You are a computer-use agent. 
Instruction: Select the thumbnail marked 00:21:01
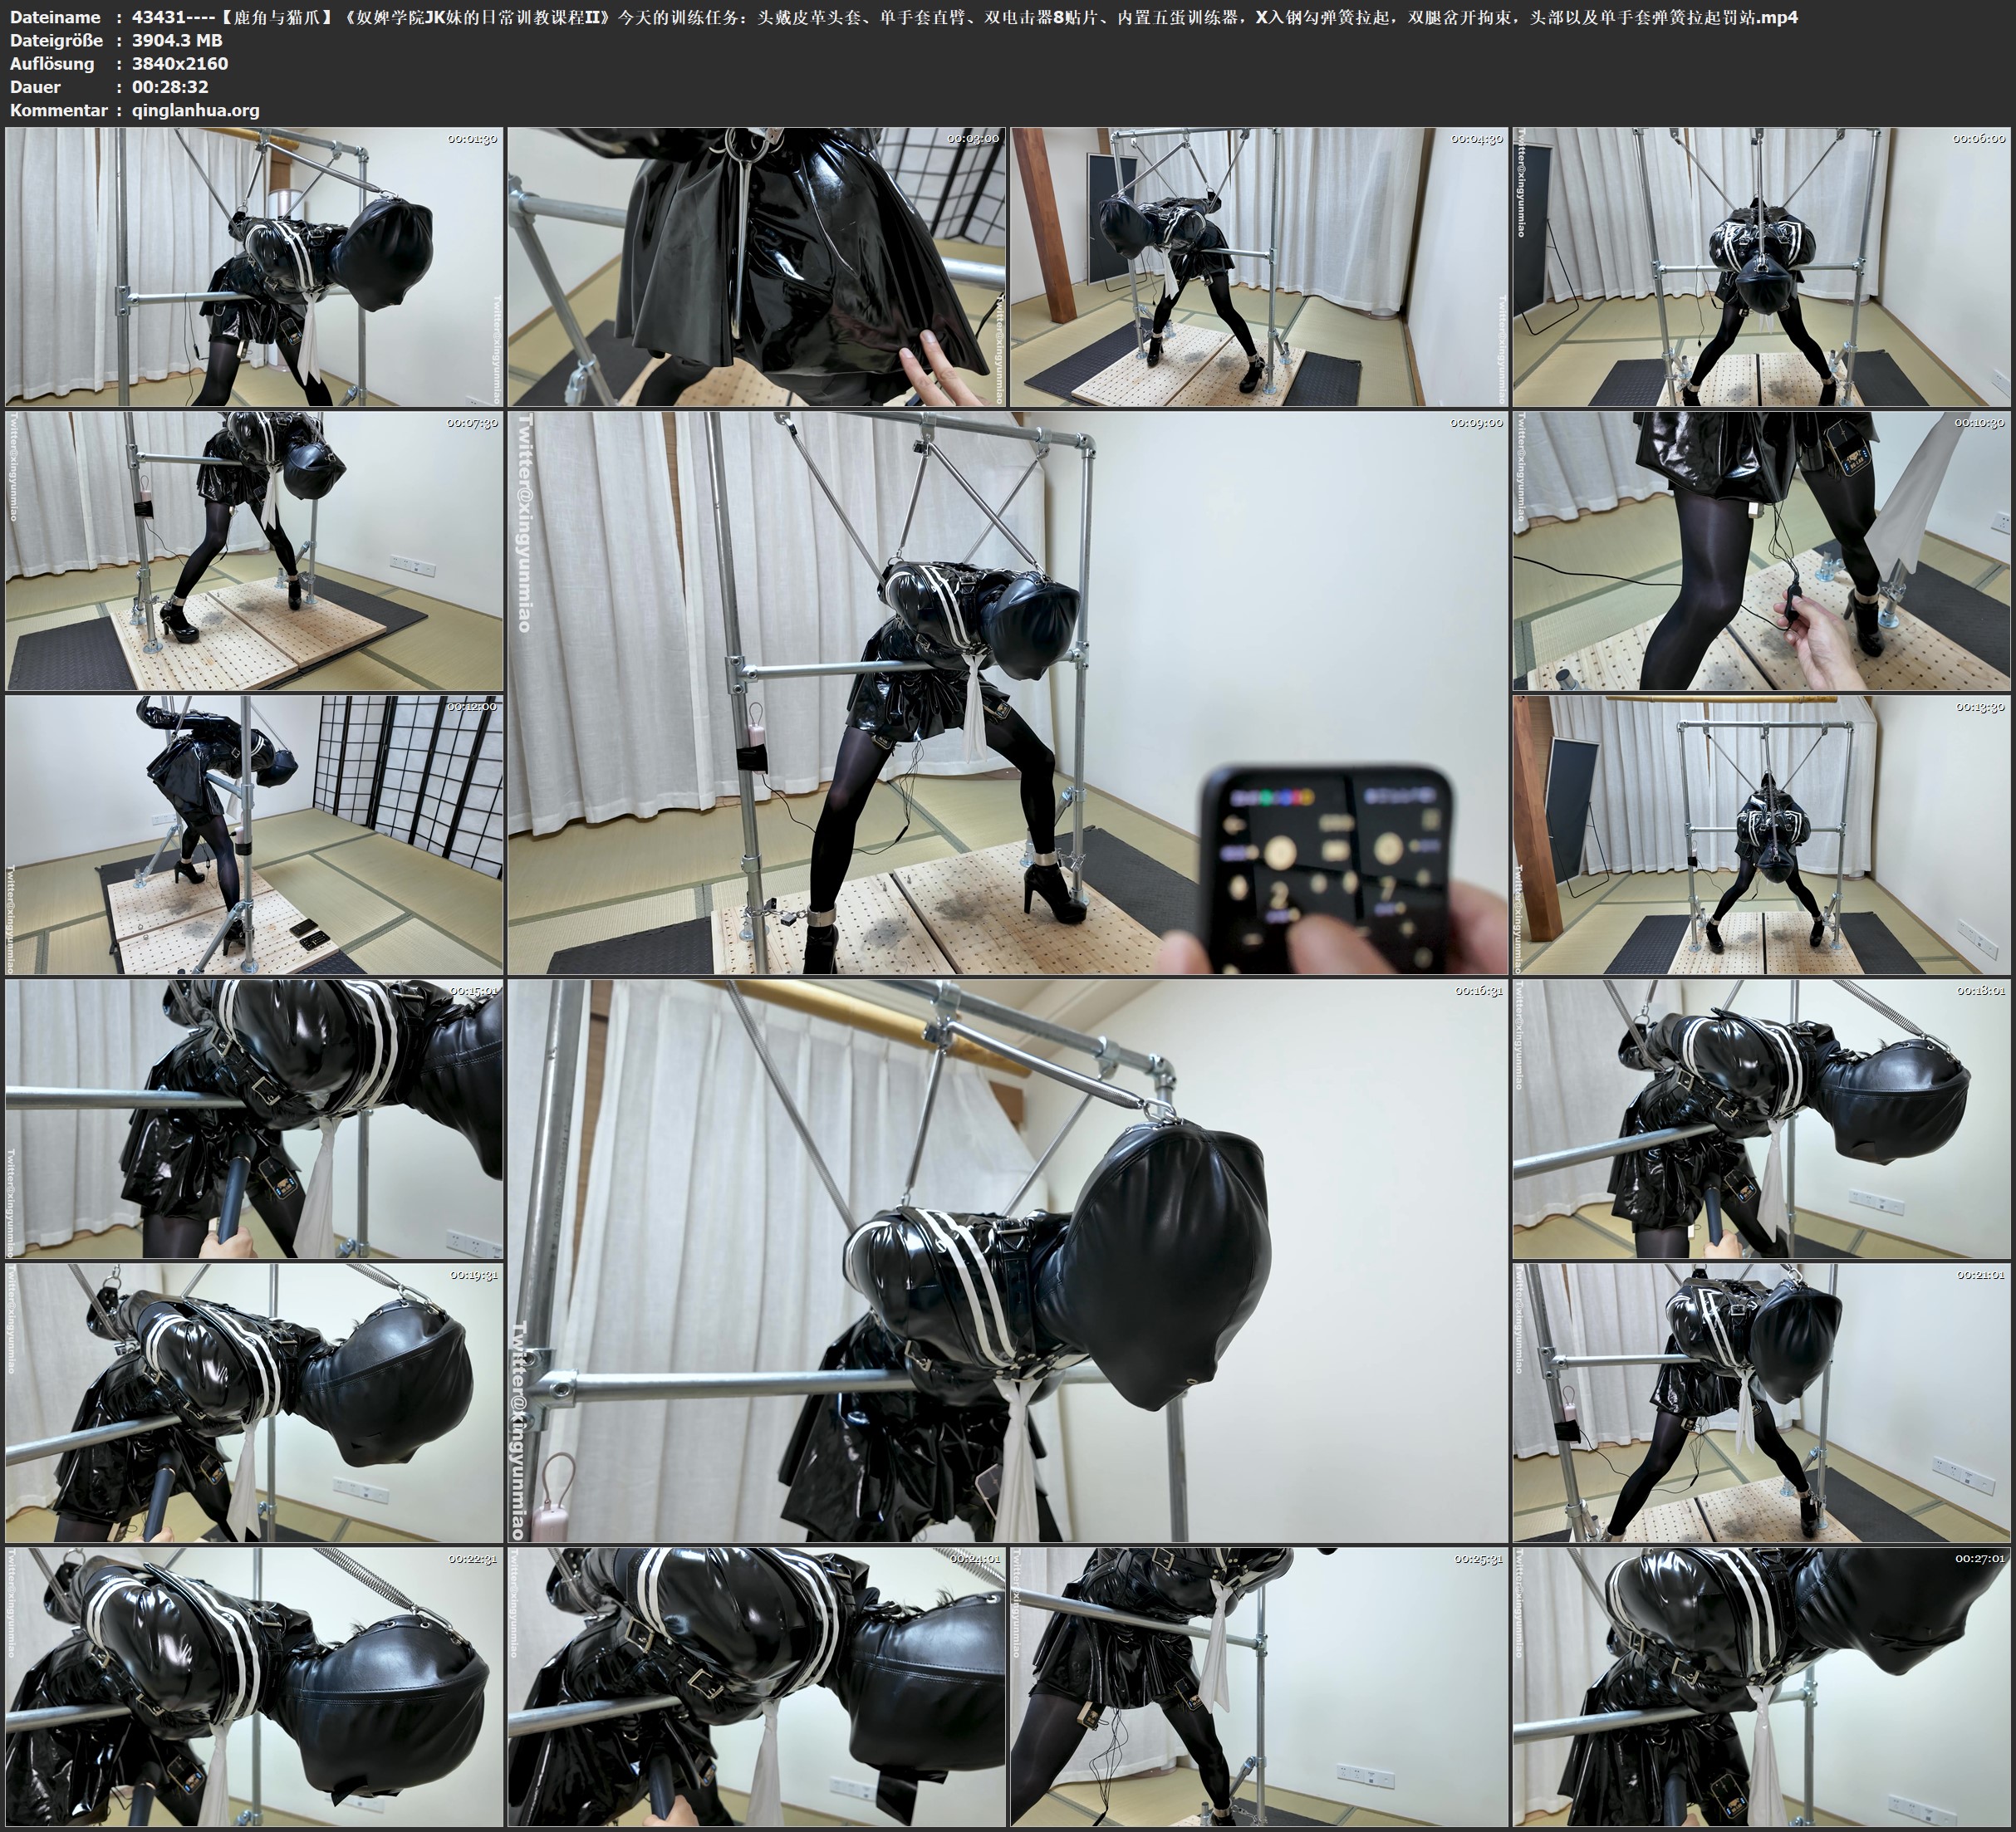(x=1762, y=1402)
